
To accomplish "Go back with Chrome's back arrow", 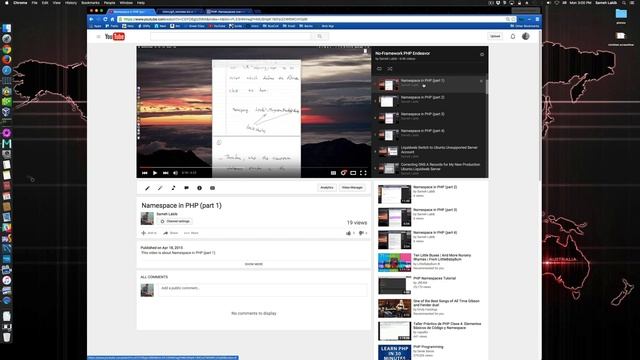I will coord(91,19).
